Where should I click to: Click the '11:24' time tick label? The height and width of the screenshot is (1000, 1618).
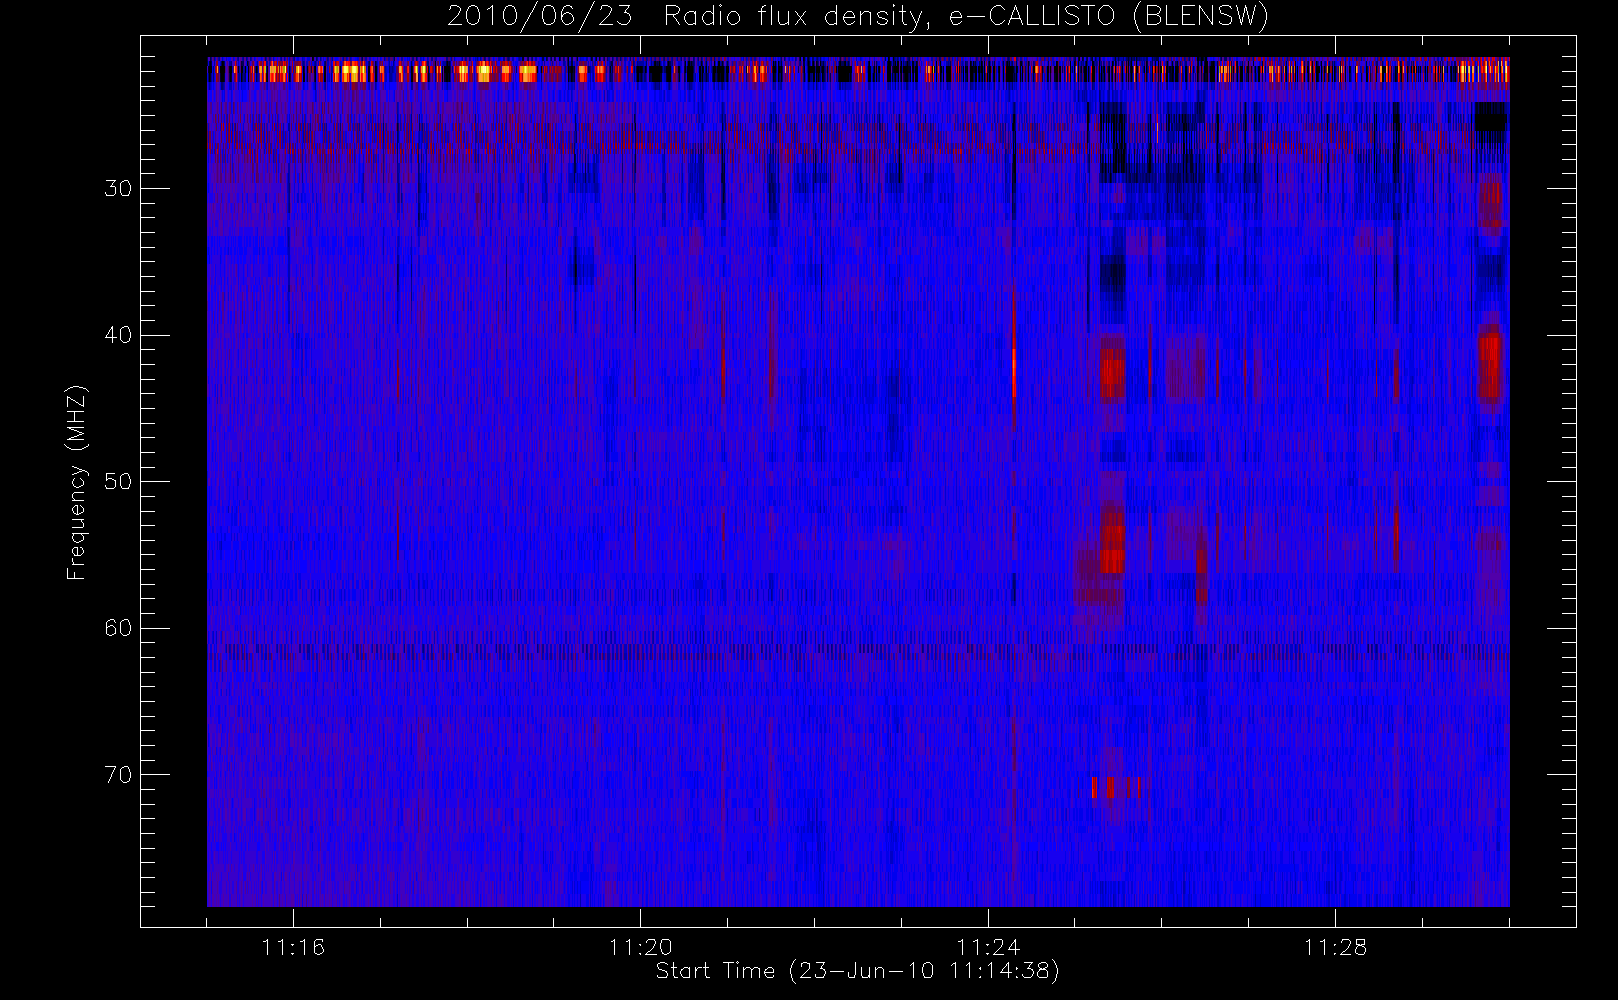(988, 947)
